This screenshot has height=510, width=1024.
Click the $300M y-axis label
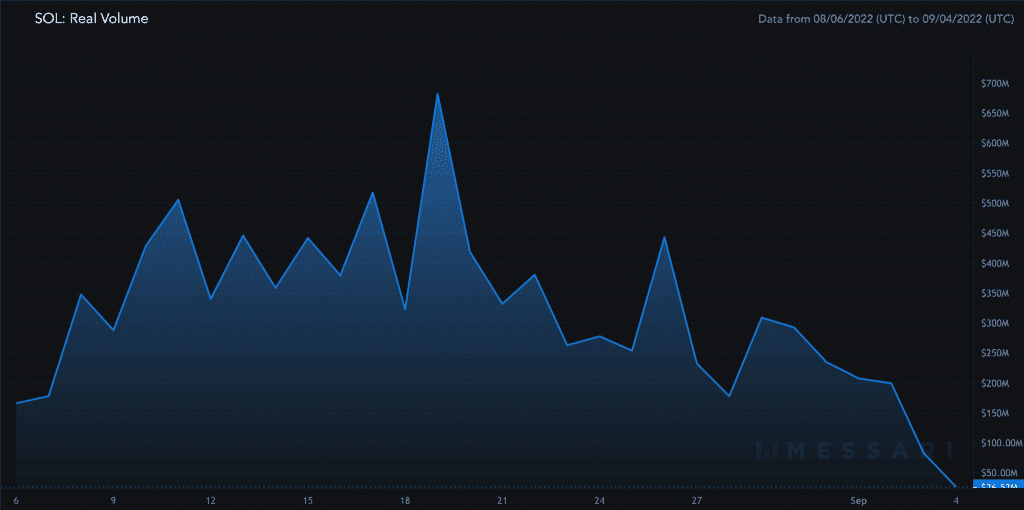(x=996, y=323)
